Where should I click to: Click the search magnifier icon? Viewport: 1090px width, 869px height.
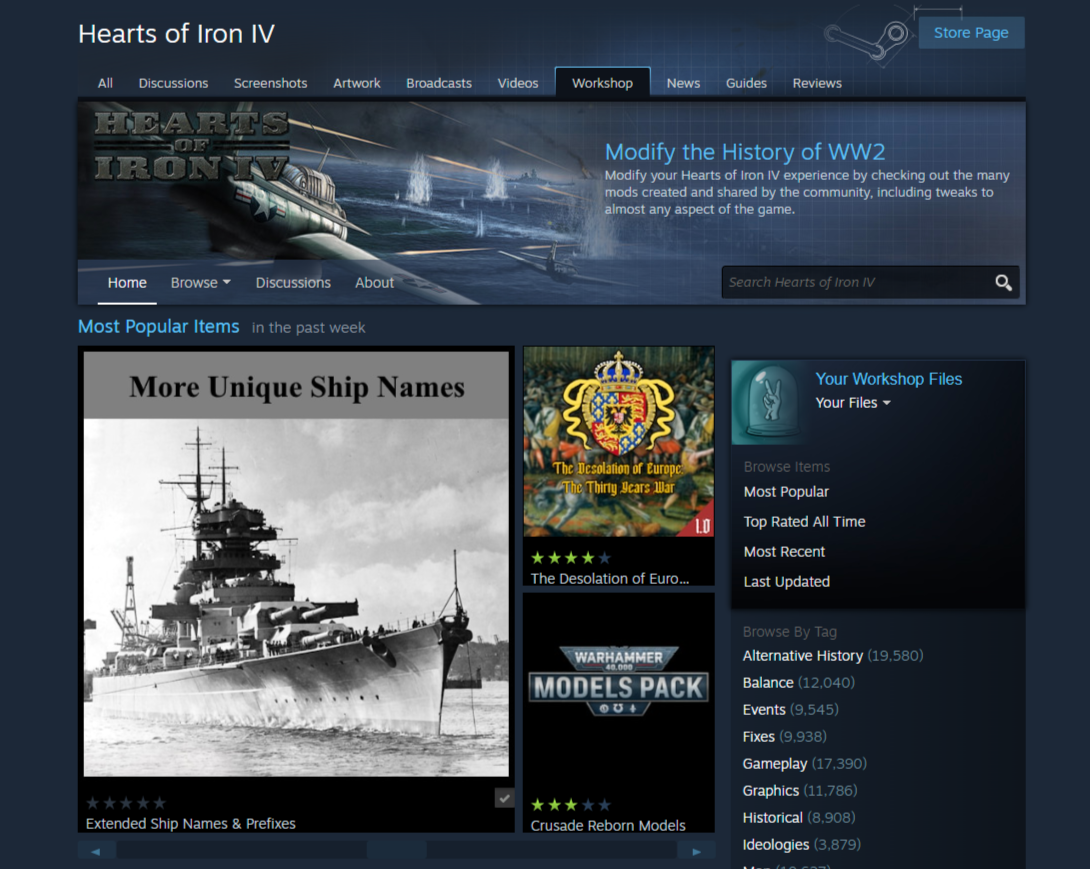[1002, 282]
